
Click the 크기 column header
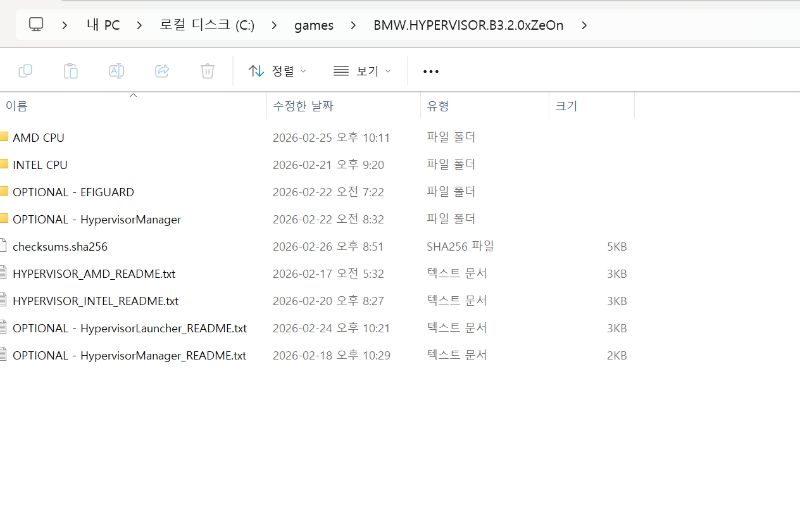pyautogui.click(x=566, y=105)
